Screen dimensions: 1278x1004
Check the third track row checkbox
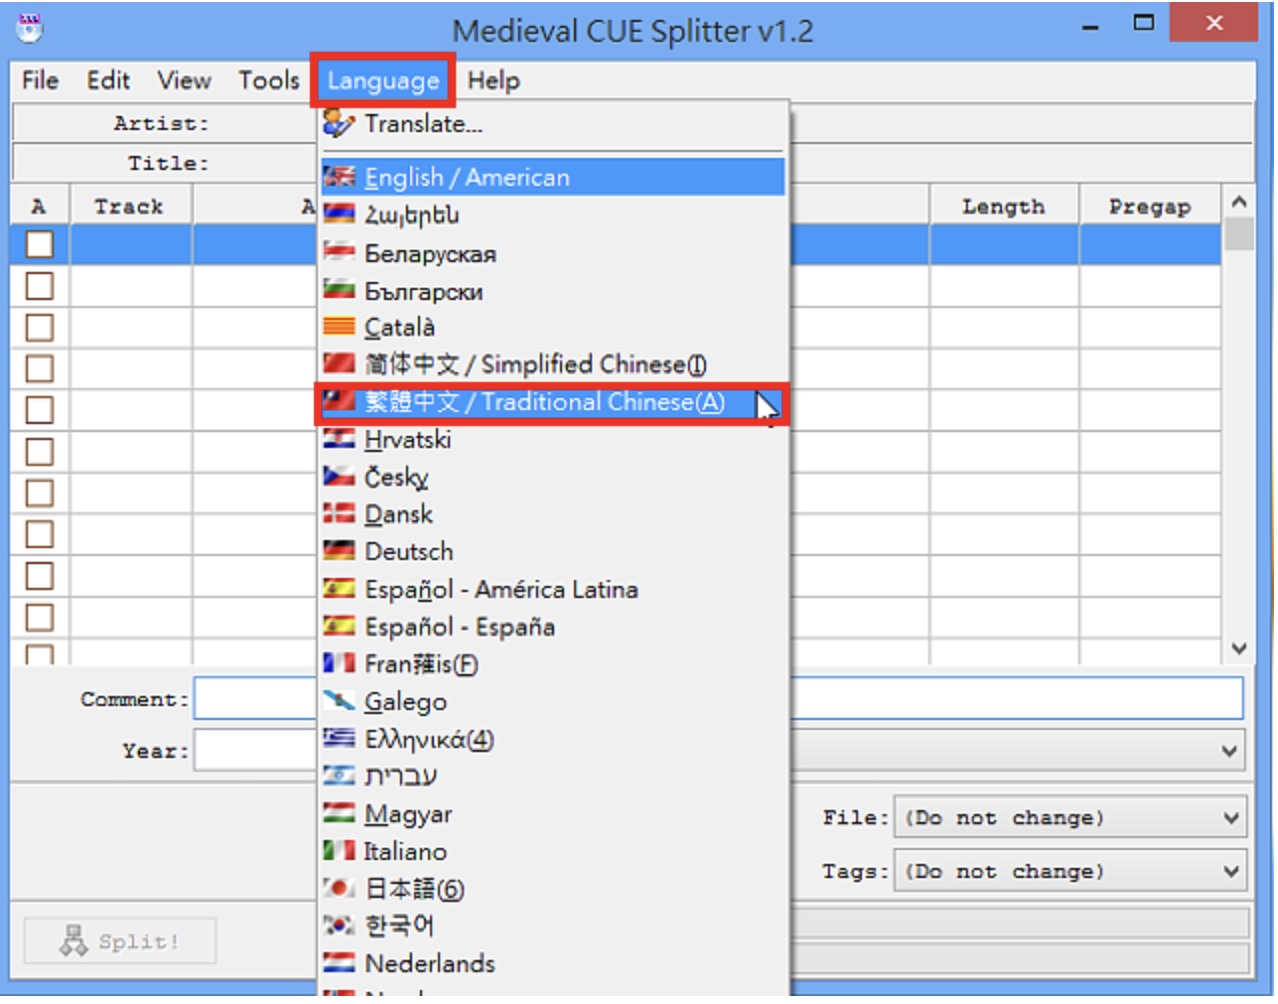click(39, 327)
